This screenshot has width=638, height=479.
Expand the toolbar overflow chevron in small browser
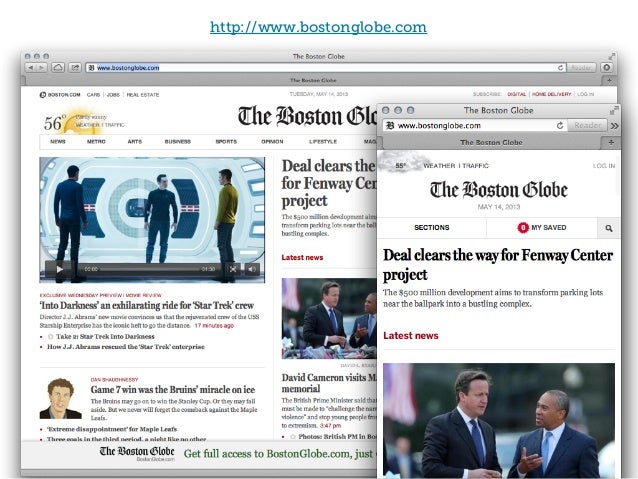click(614, 126)
